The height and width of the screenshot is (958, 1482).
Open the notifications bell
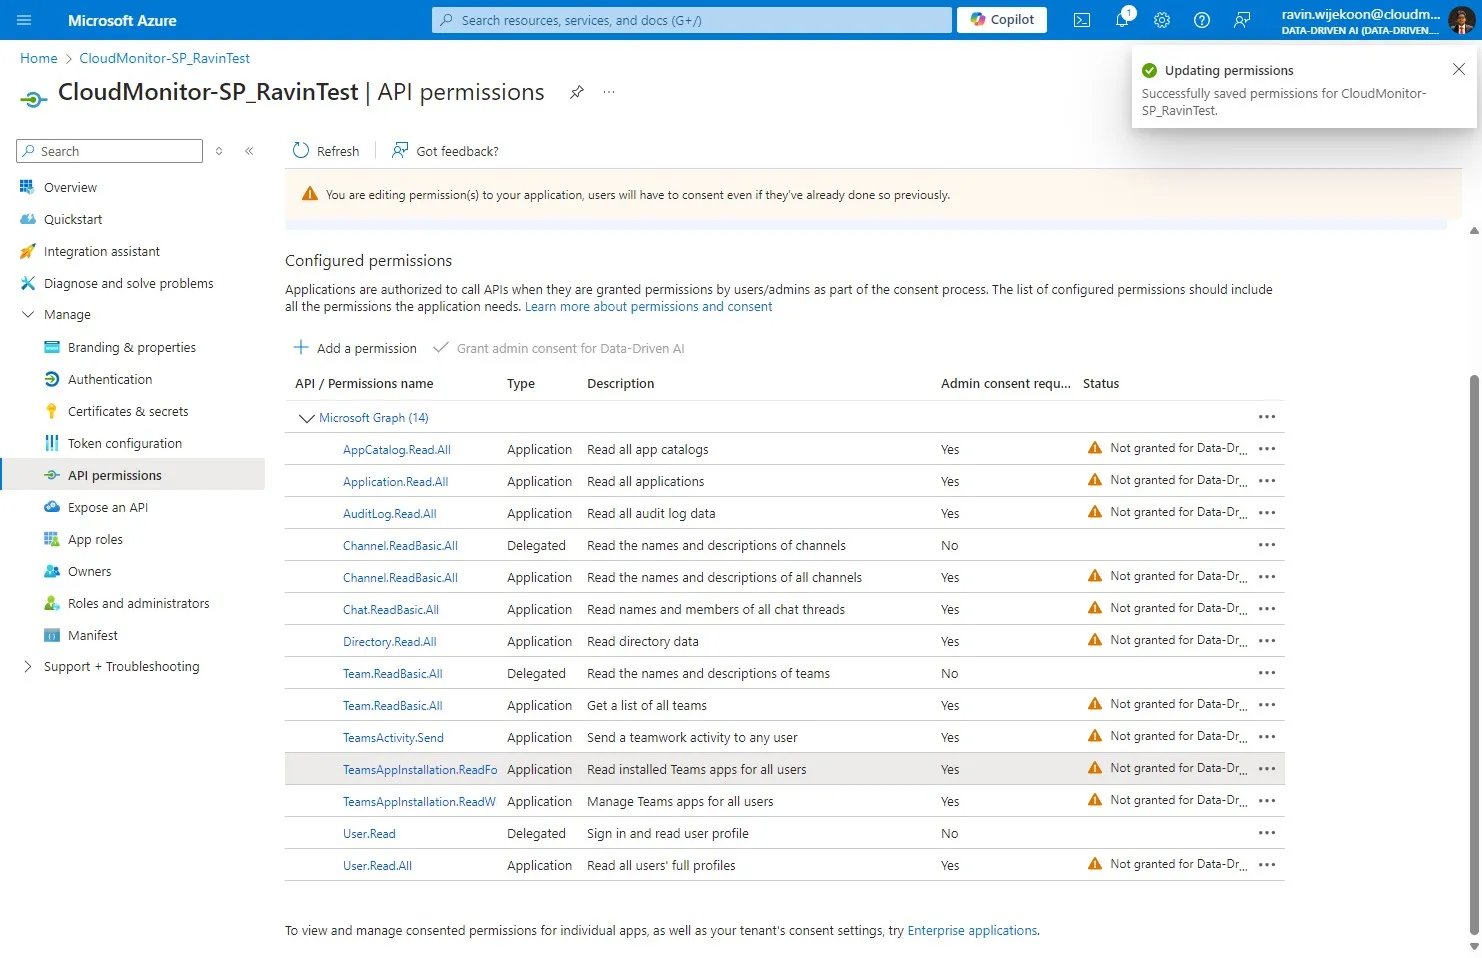click(x=1122, y=20)
